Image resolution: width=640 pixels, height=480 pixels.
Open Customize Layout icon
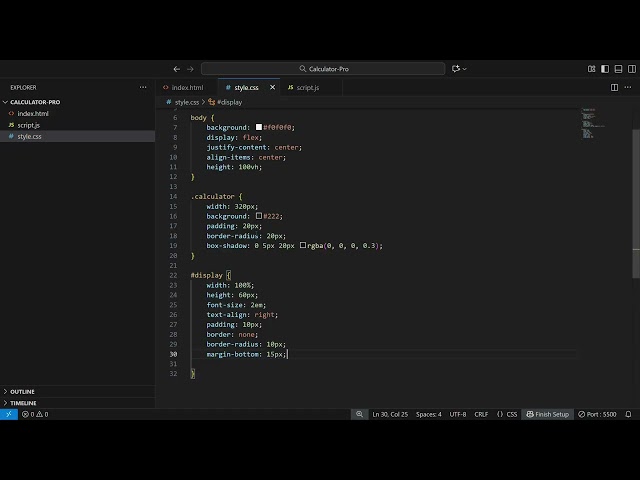coord(591,69)
